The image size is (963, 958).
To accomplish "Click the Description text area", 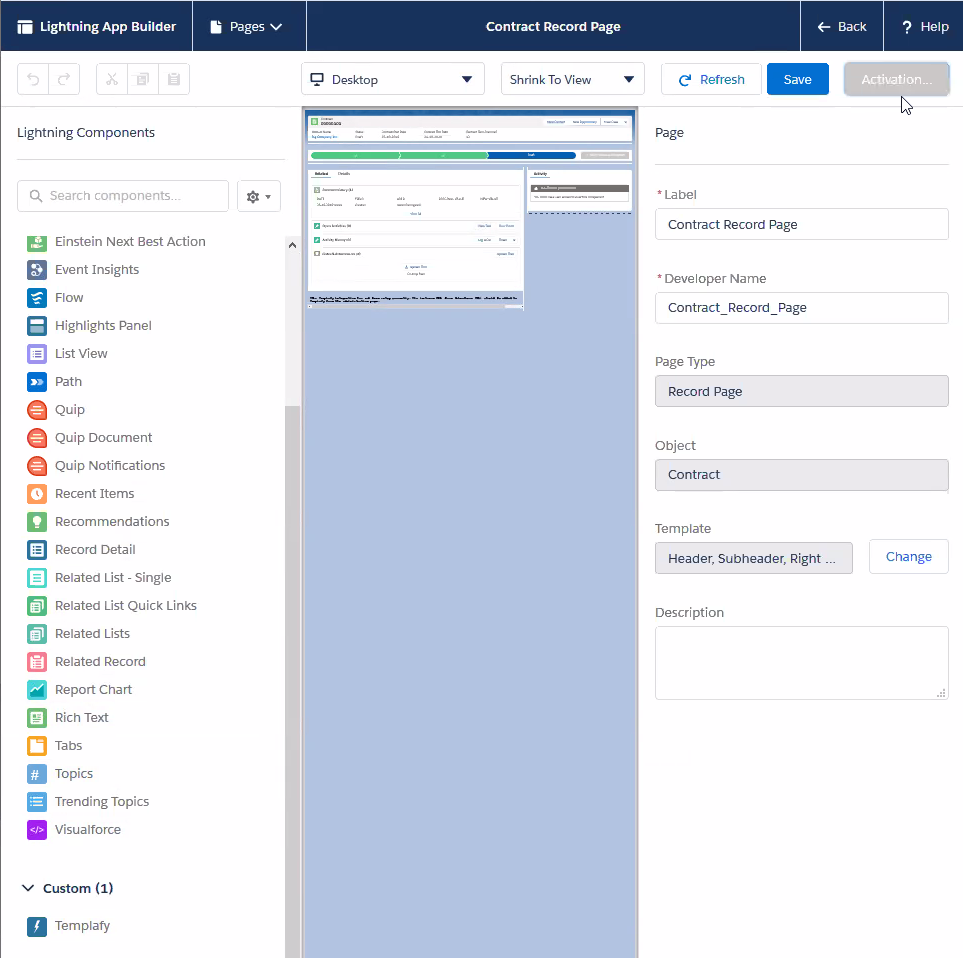I will (x=801, y=663).
